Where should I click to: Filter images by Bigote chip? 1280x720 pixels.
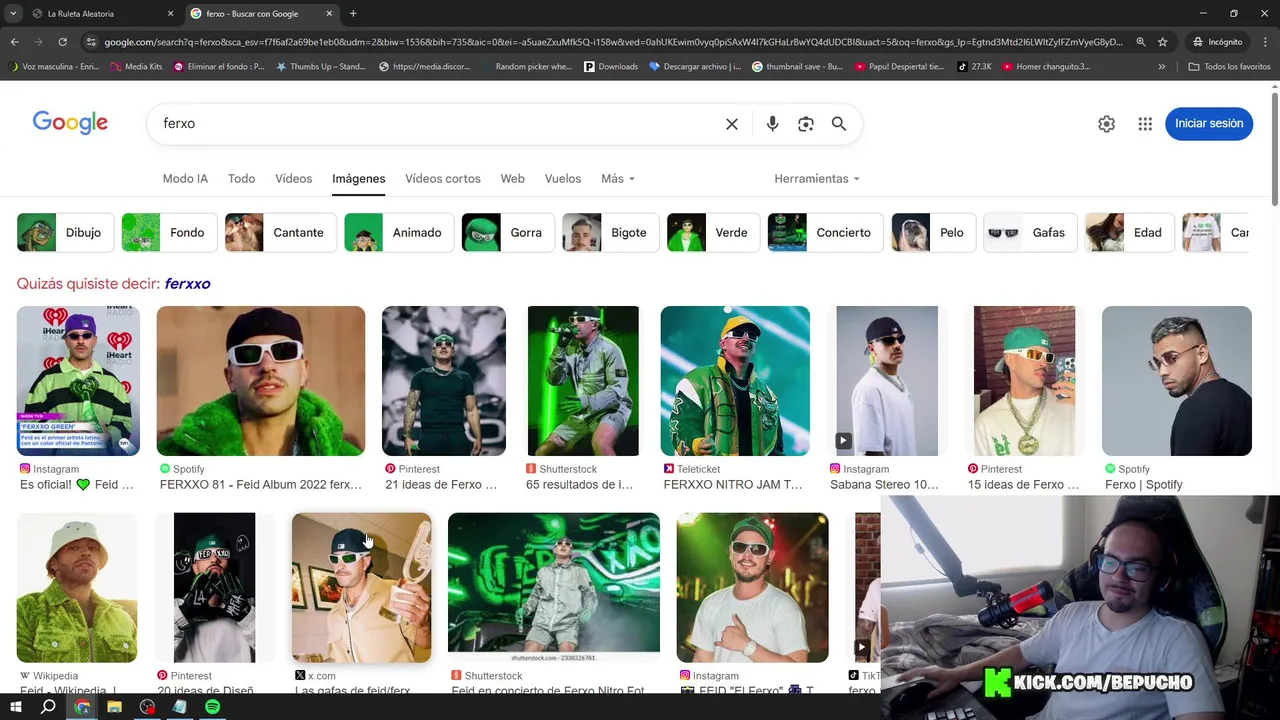(611, 233)
